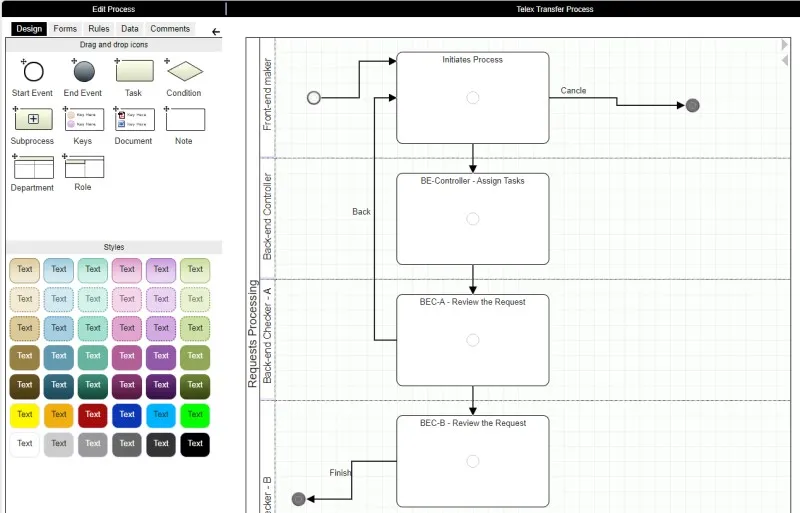800x513 pixels.
Task: Apply the light tan style swatch
Action: click(x=24, y=270)
